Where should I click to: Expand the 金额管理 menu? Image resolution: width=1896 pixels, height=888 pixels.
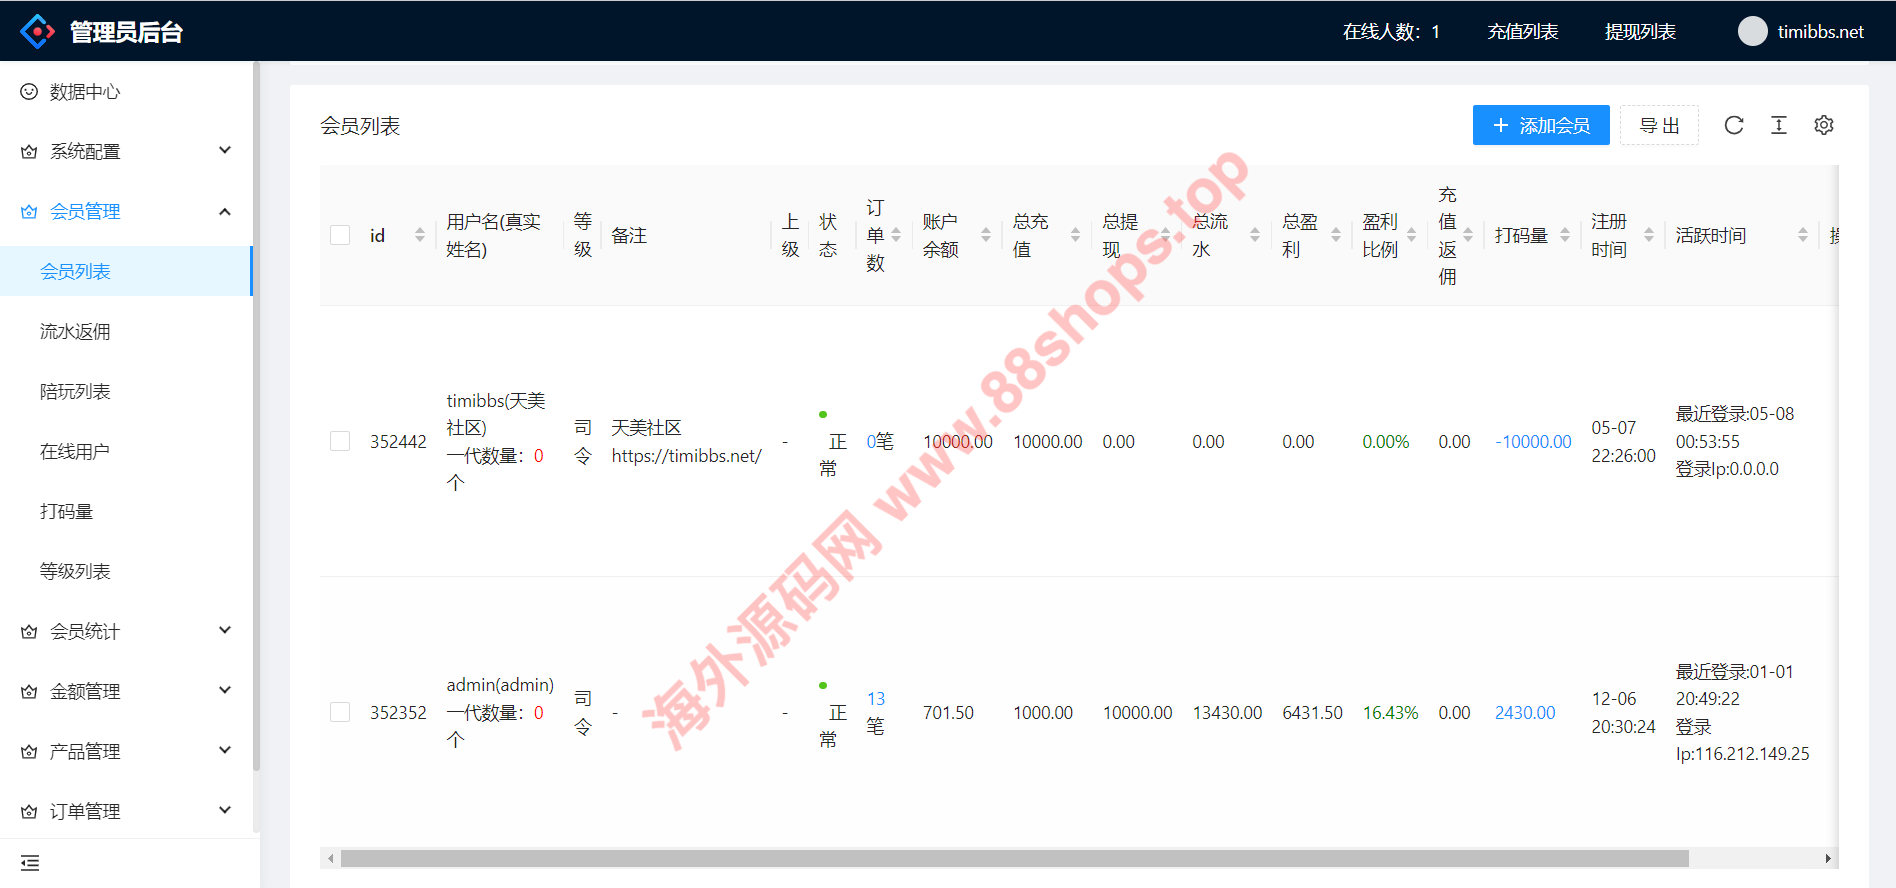click(x=126, y=691)
